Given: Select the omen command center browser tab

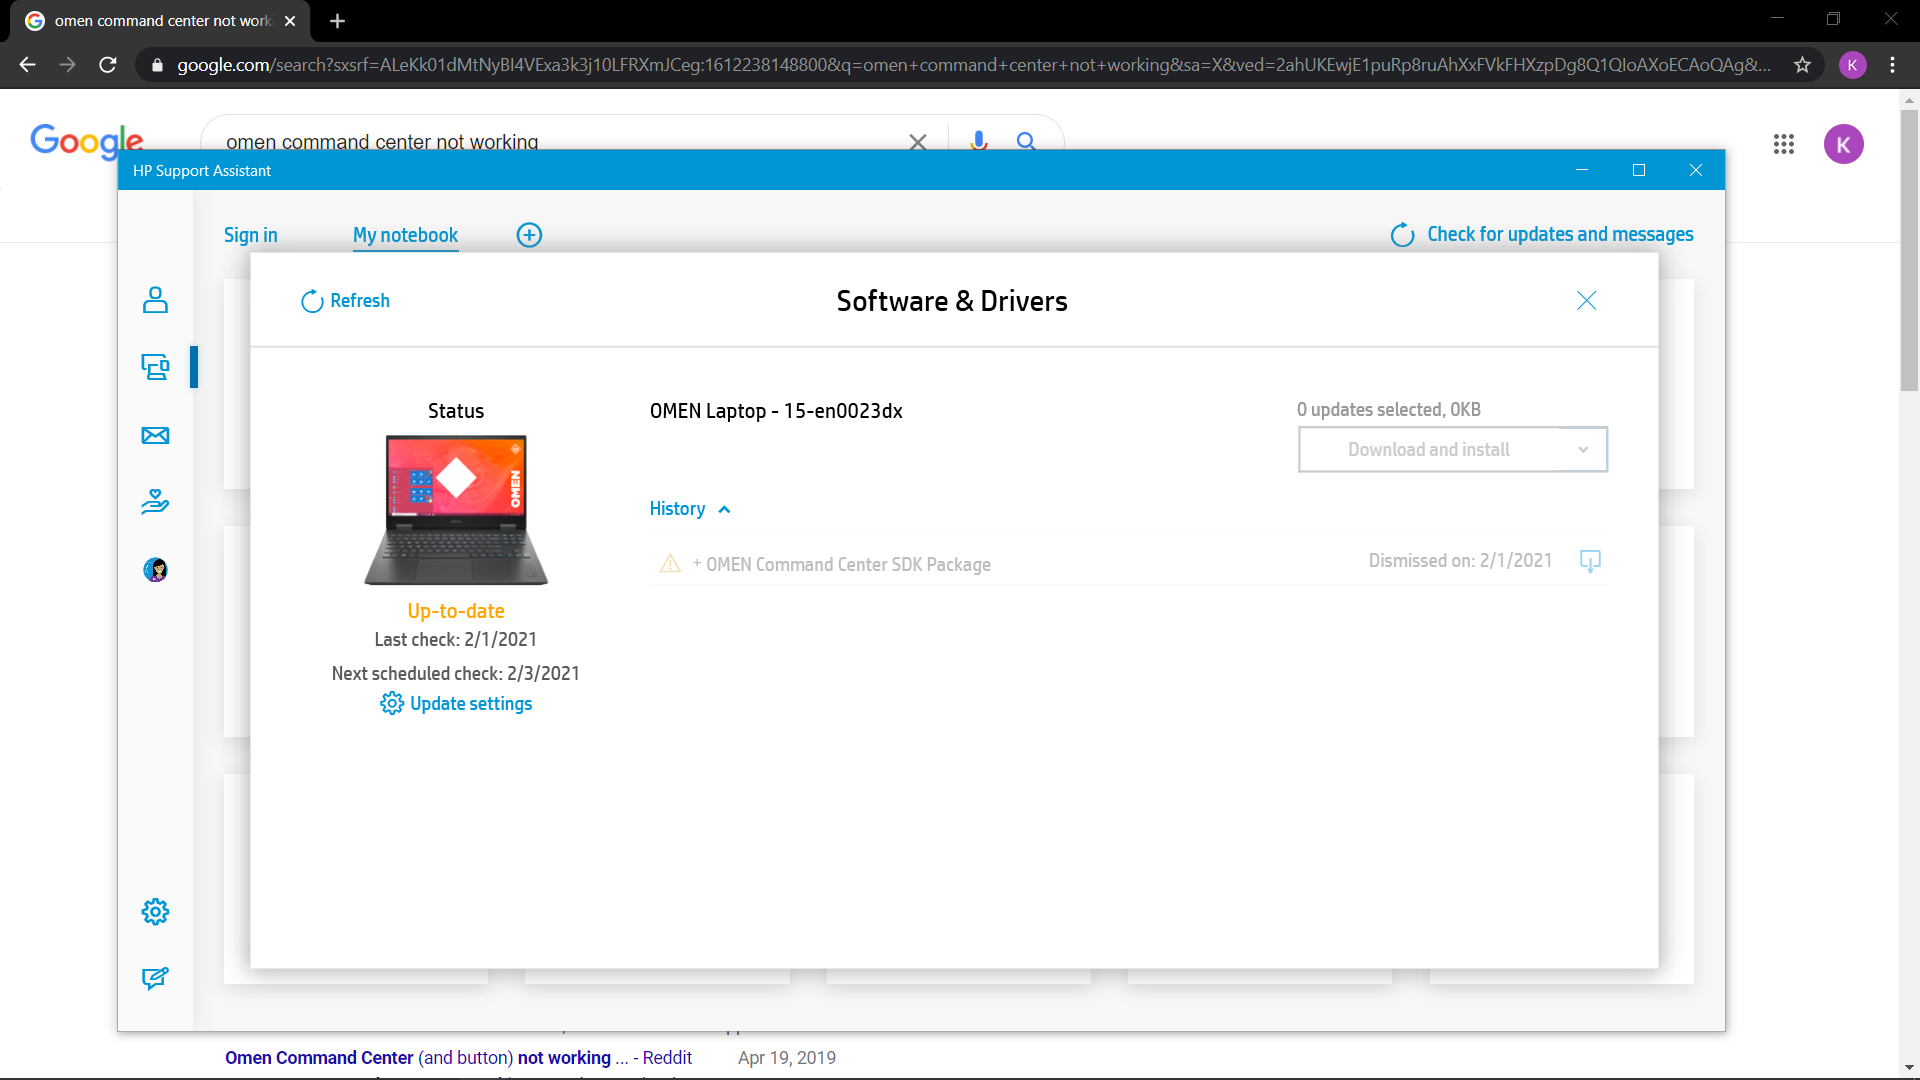Looking at the screenshot, I should (x=160, y=21).
